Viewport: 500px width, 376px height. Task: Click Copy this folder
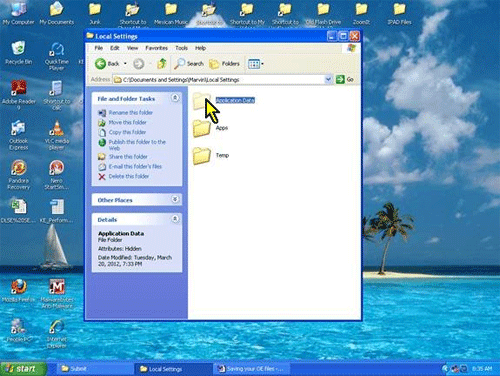coord(127,132)
